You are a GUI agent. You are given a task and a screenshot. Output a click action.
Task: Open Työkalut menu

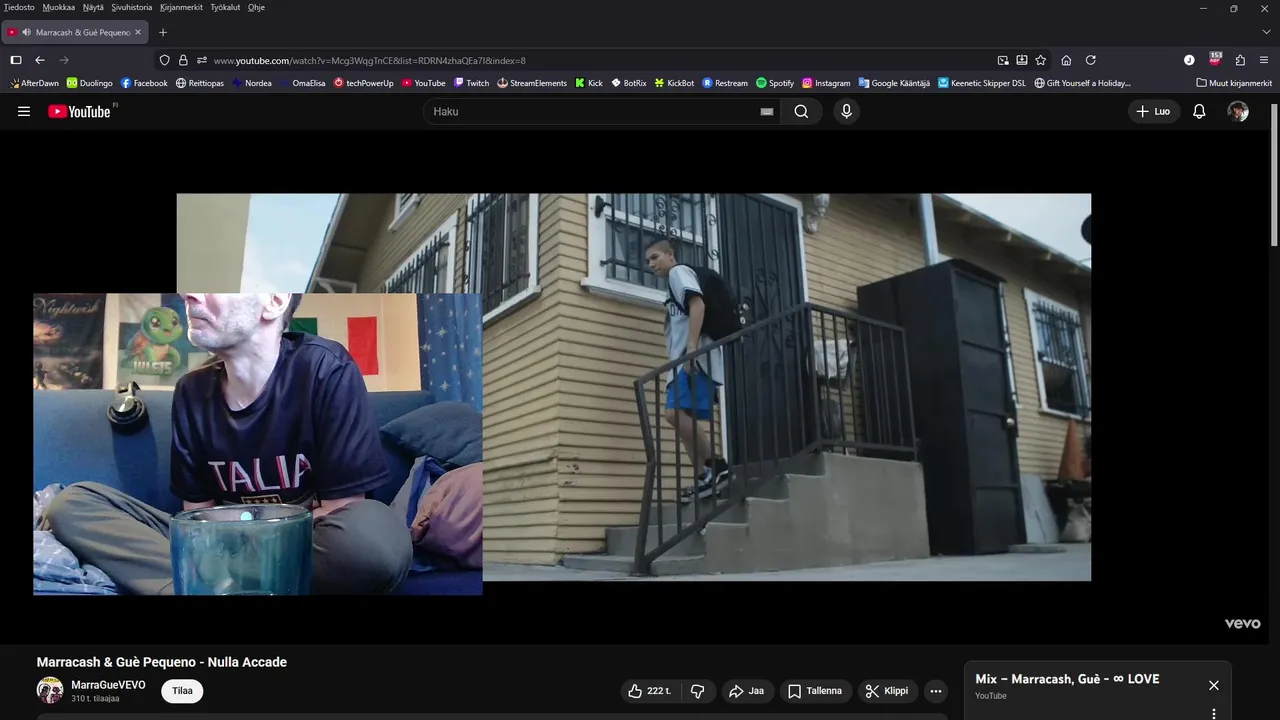[x=225, y=7]
